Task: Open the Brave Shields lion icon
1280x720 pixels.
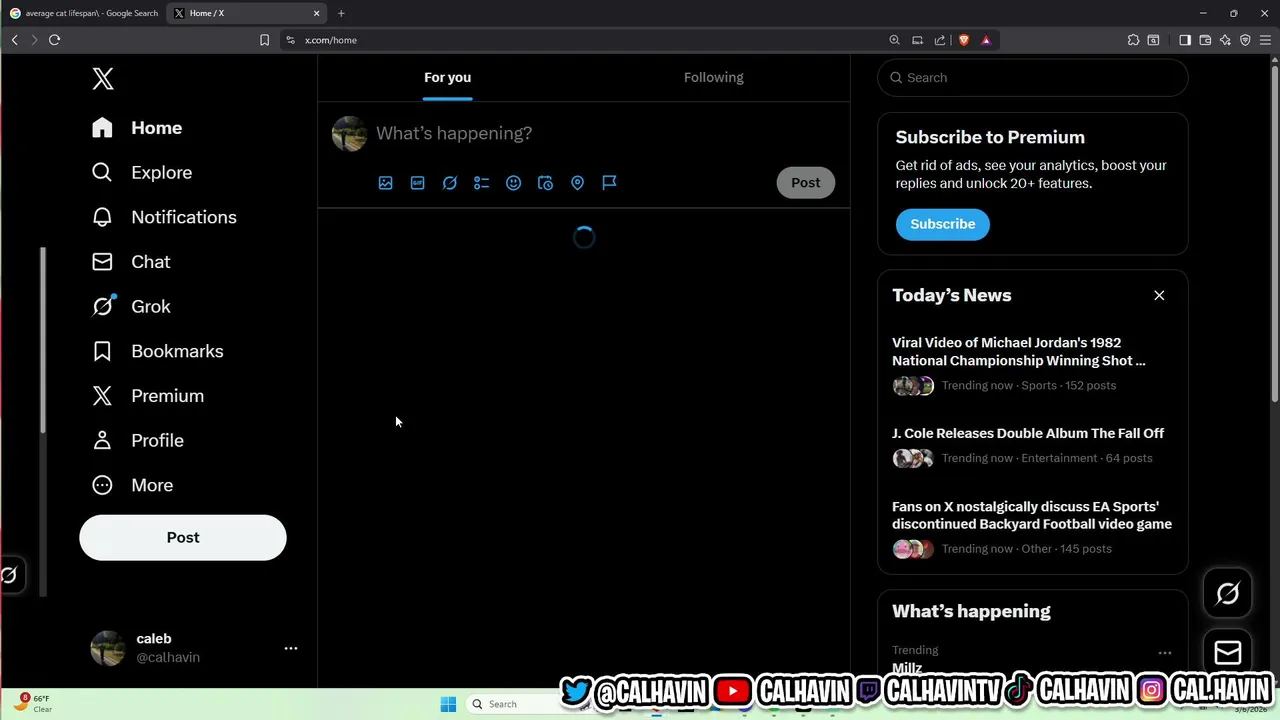Action: (964, 40)
